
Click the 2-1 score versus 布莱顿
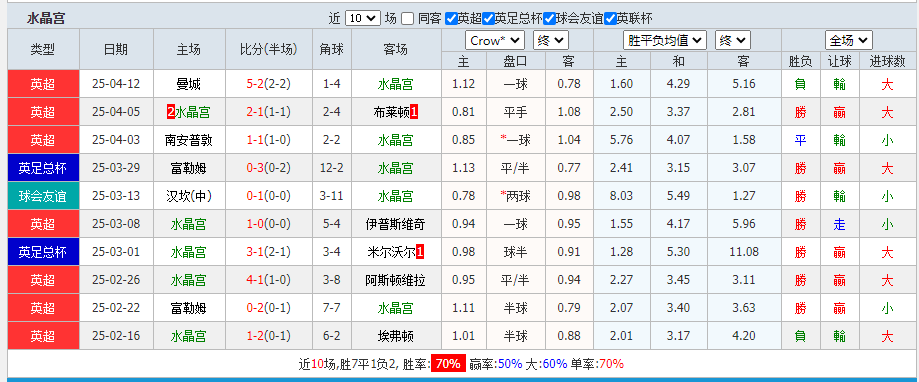pos(254,112)
